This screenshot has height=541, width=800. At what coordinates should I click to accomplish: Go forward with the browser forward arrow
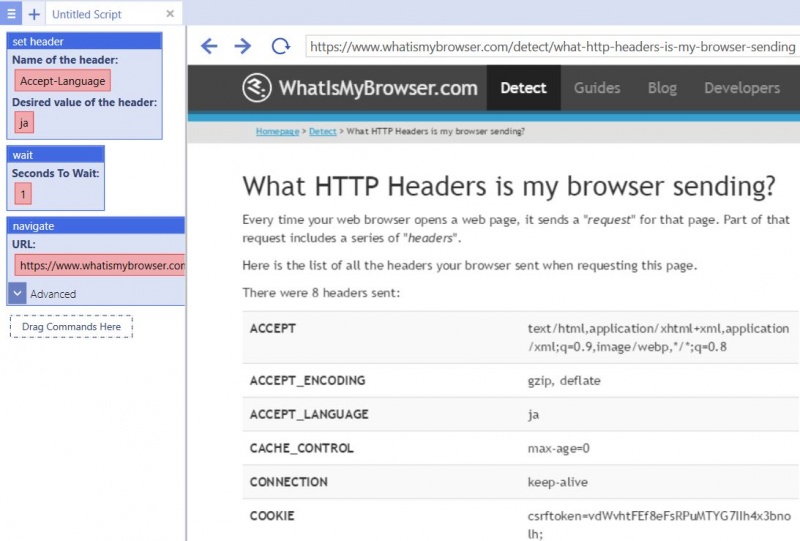pos(243,46)
